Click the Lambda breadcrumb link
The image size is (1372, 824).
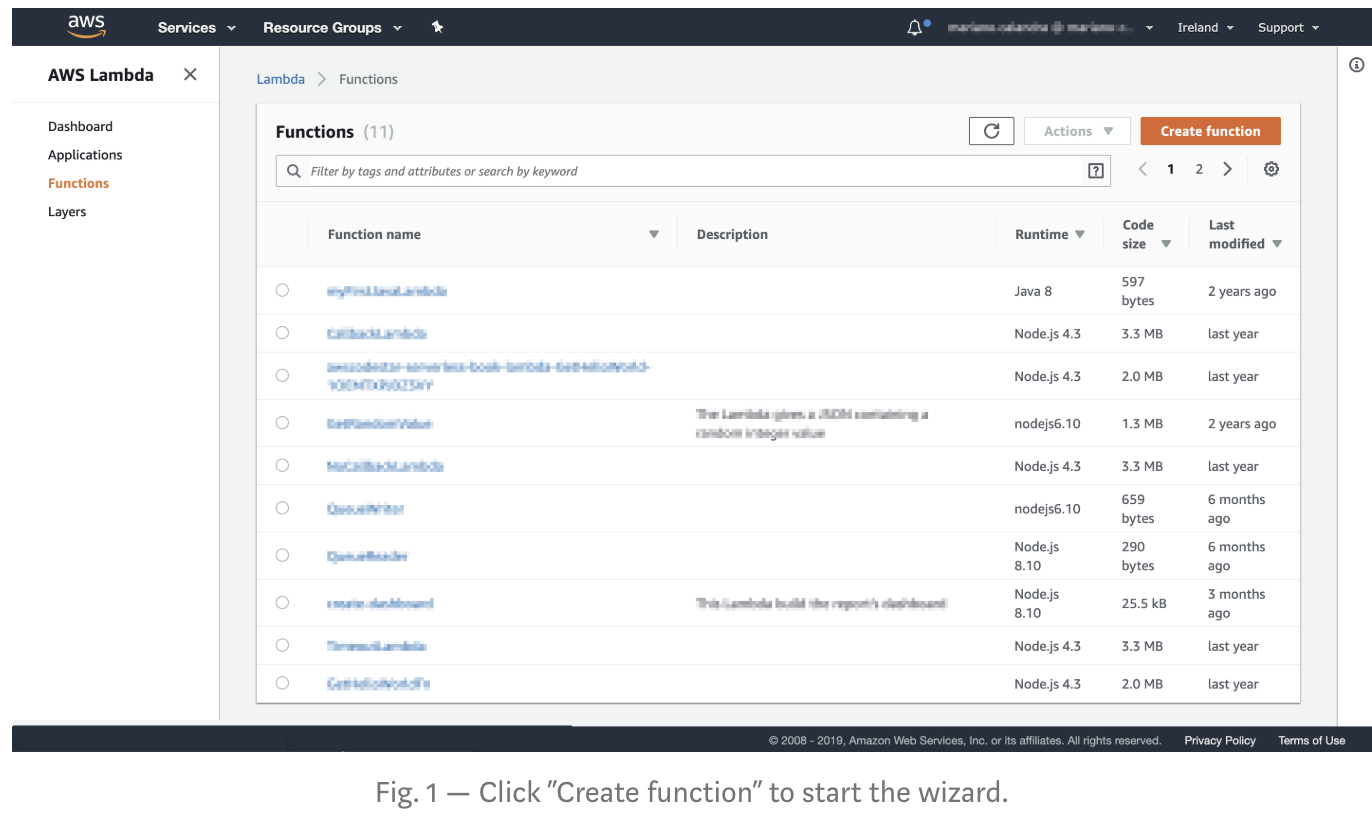point(281,79)
